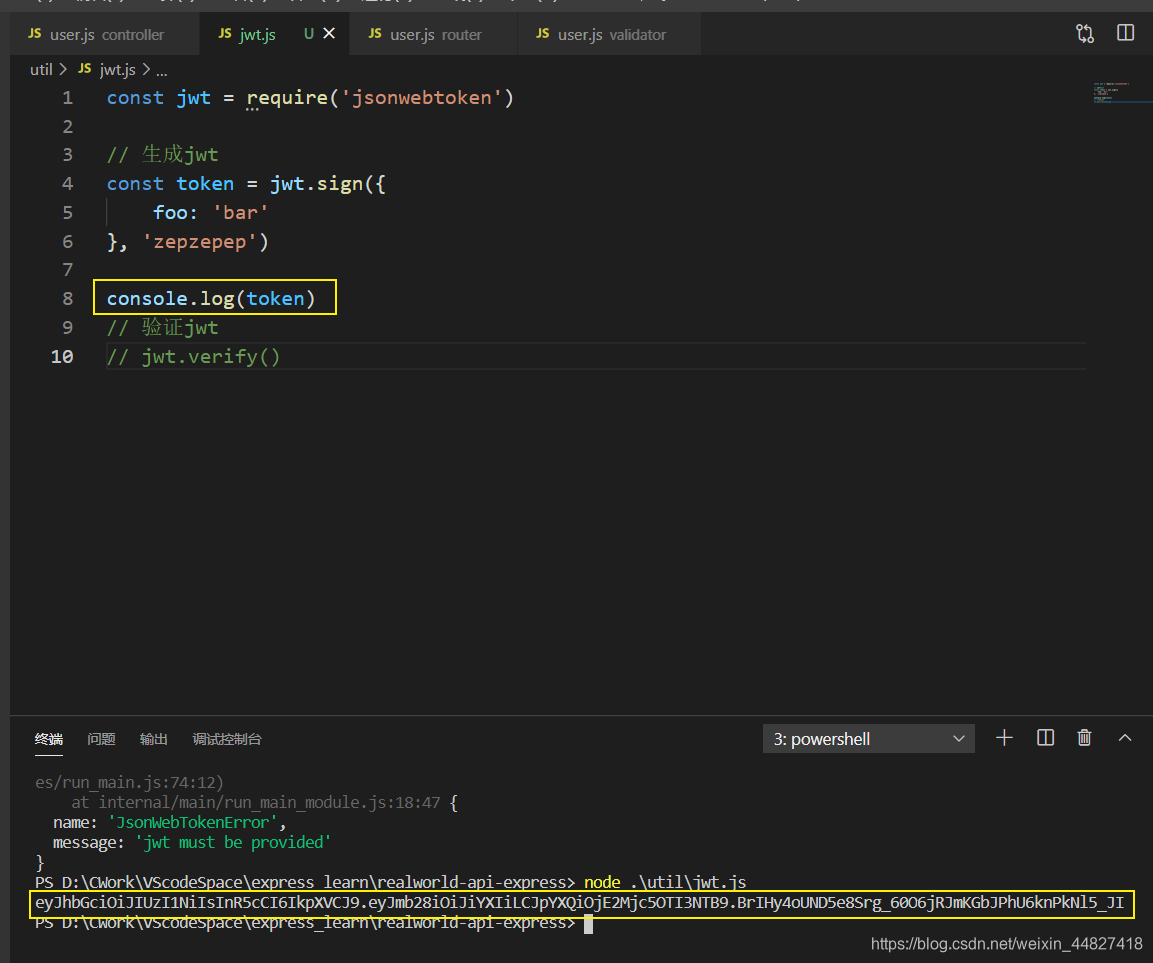Click the util breadcrumb folder
Screen dimensions: 1153x963
click(x=41, y=70)
